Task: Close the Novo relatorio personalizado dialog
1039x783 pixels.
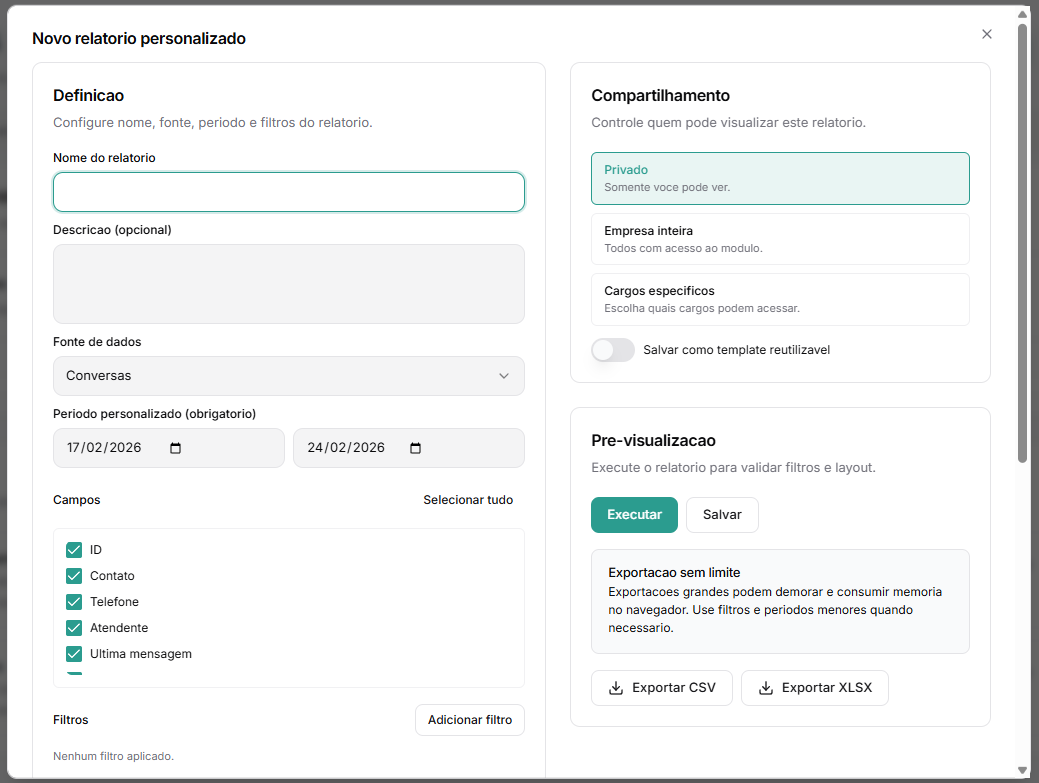Action: [987, 34]
